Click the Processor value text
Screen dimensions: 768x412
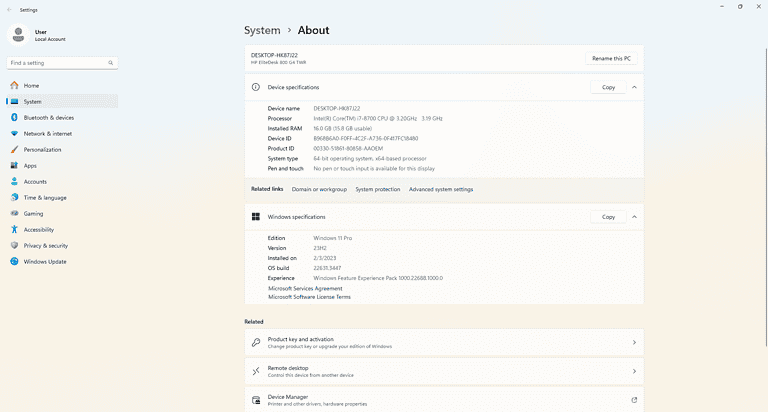click(x=378, y=119)
